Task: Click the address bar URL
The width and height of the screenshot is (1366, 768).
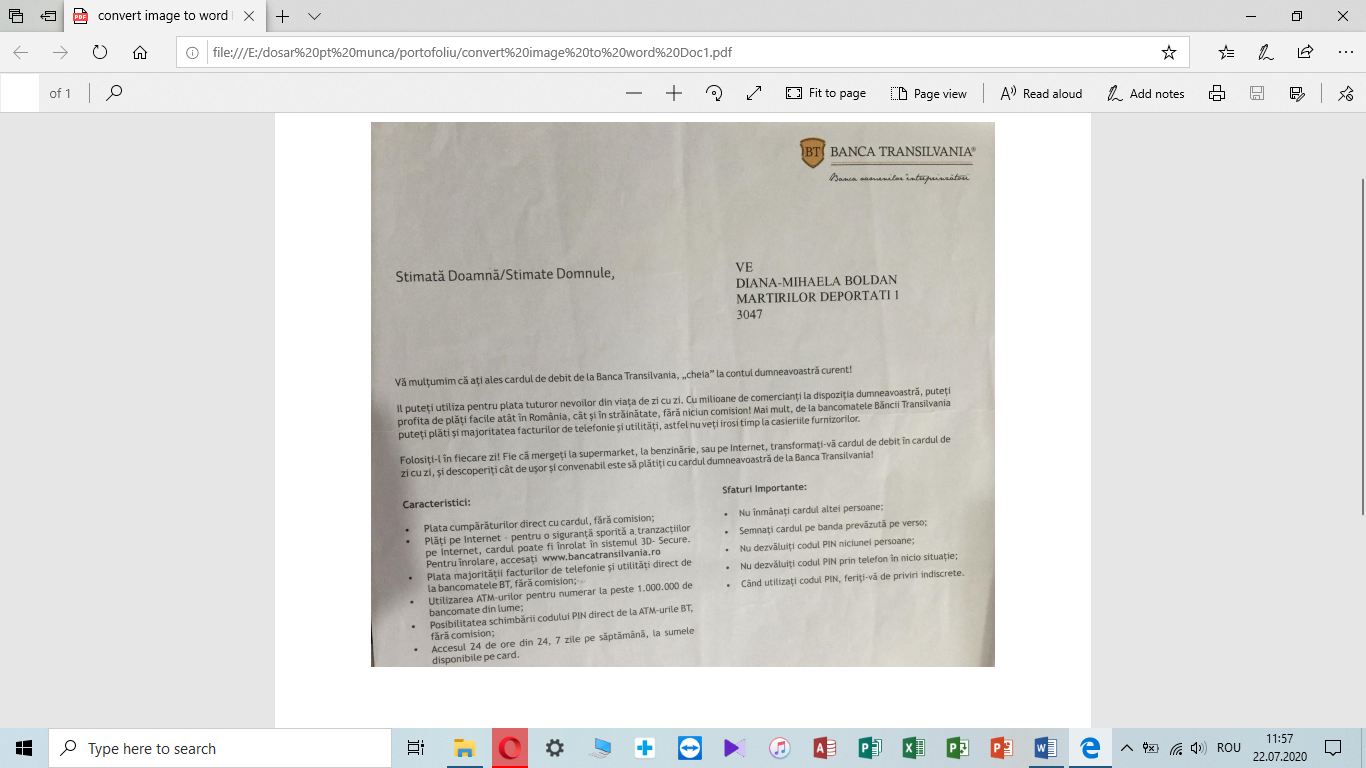Action: pos(472,52)
